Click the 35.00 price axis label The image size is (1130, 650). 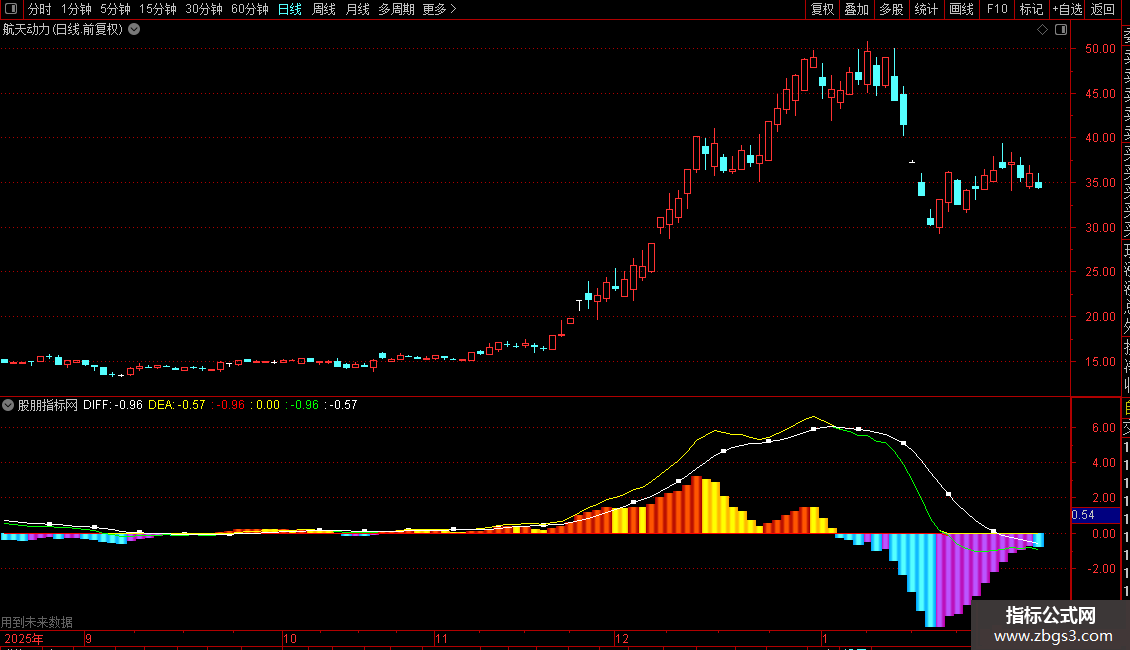pyautogui.click(x=1100, y=183)
